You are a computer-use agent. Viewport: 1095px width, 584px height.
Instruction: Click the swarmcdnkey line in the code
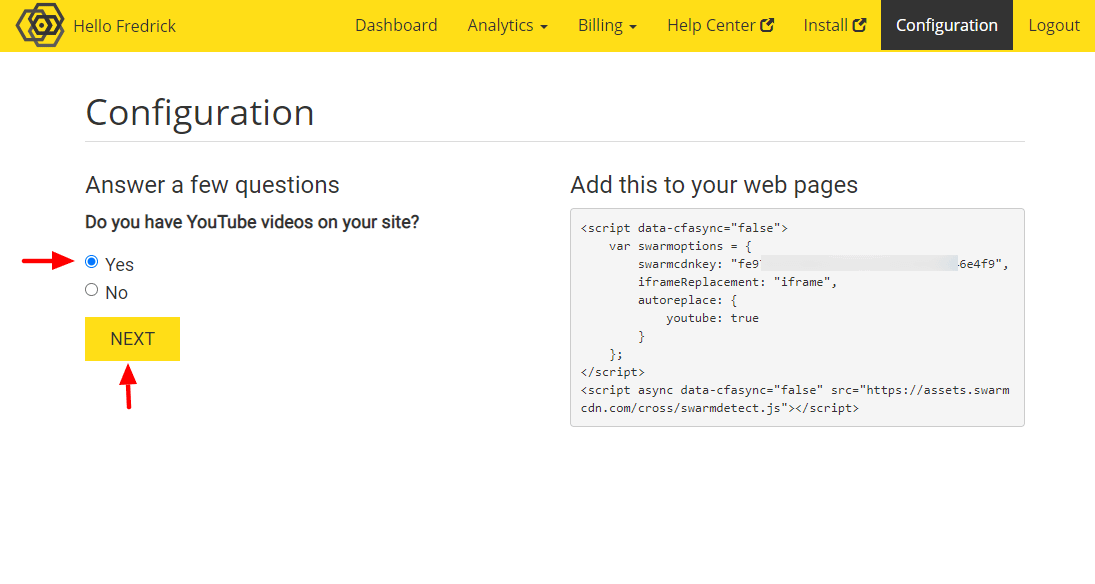(823, 264)
